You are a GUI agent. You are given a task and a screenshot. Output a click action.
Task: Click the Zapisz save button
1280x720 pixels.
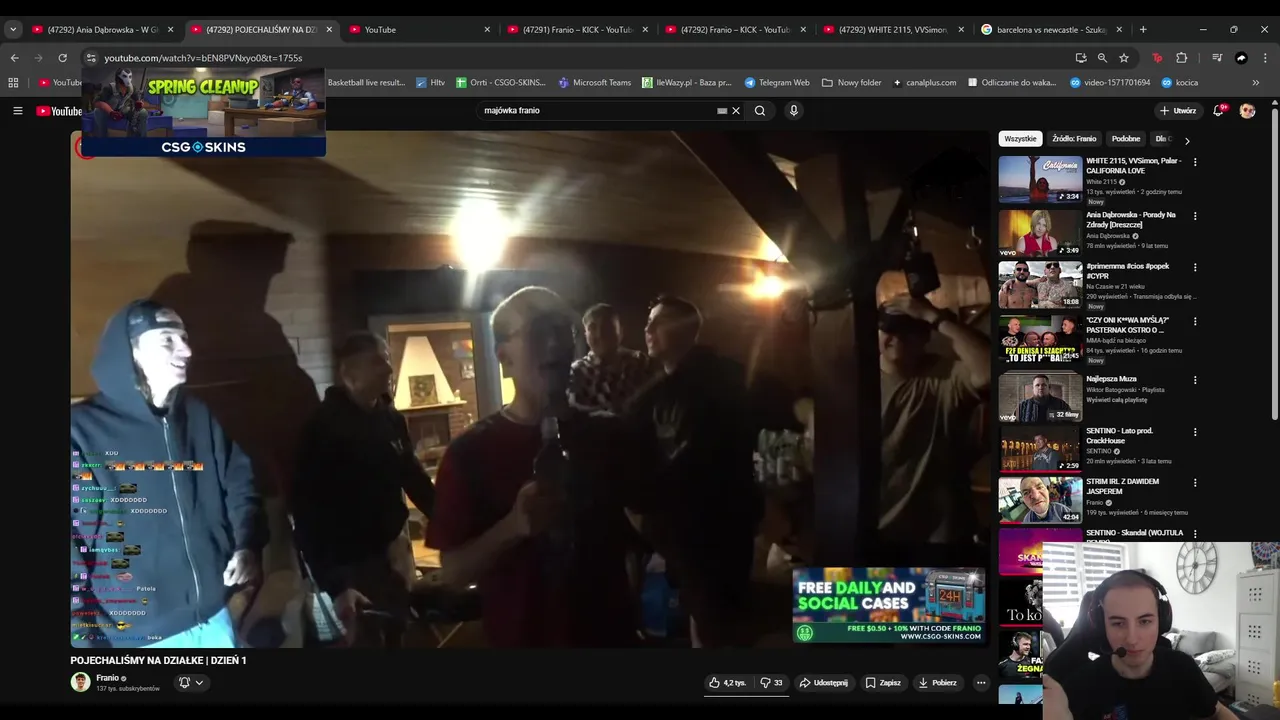point(883,683)
